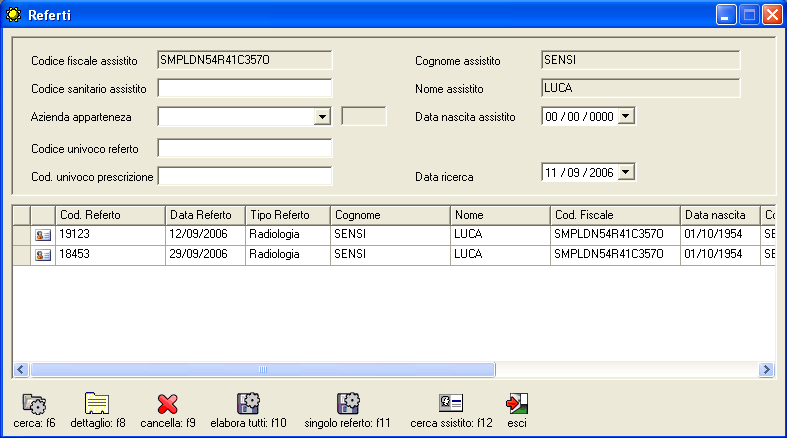Focus the Codice univoco referto field
The width and height of the screenshot is (787, 438).
(244, 149)
